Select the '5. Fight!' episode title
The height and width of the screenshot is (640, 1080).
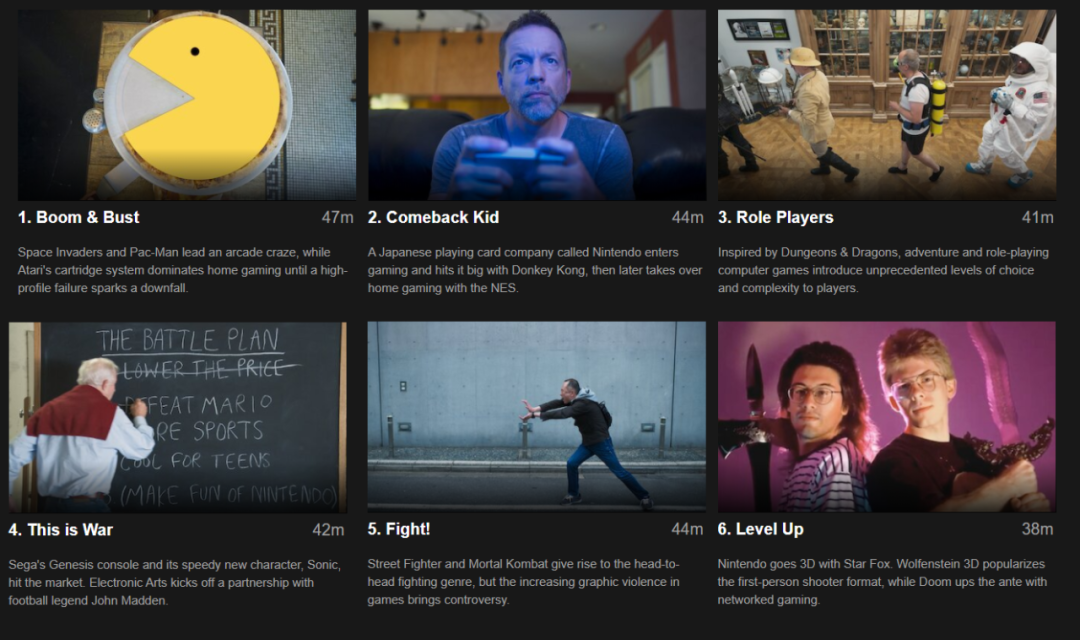(399, 529)
